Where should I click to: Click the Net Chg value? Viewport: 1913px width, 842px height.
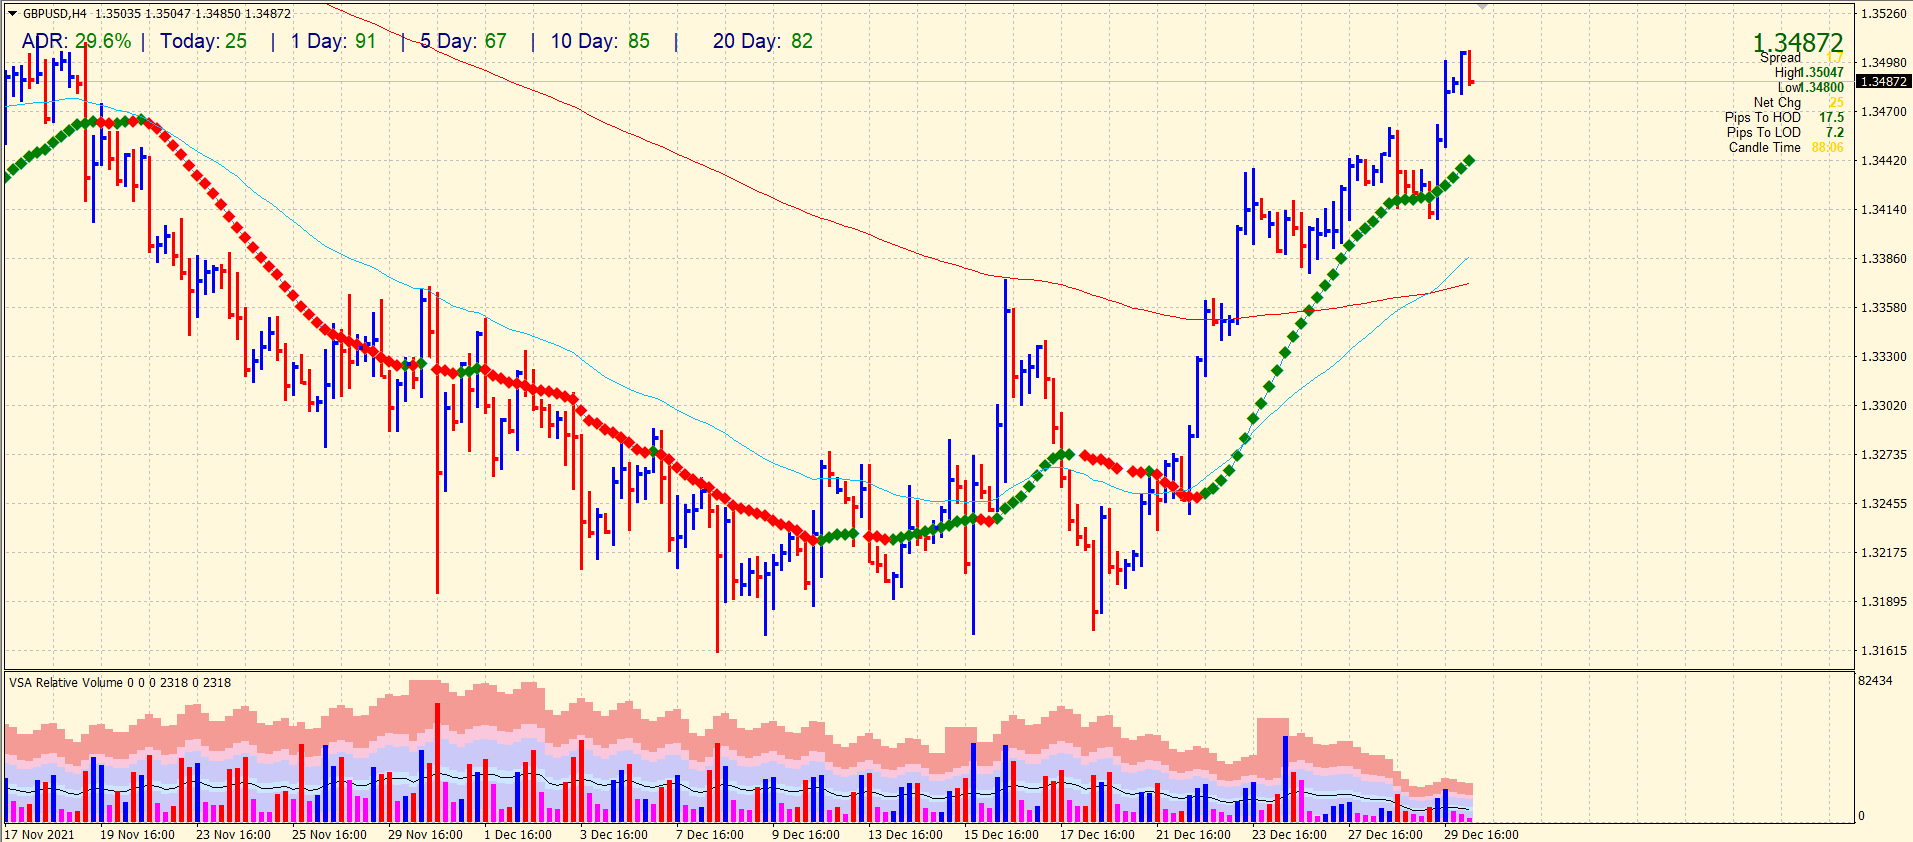pyautogui.click(x=1836, y=102)
